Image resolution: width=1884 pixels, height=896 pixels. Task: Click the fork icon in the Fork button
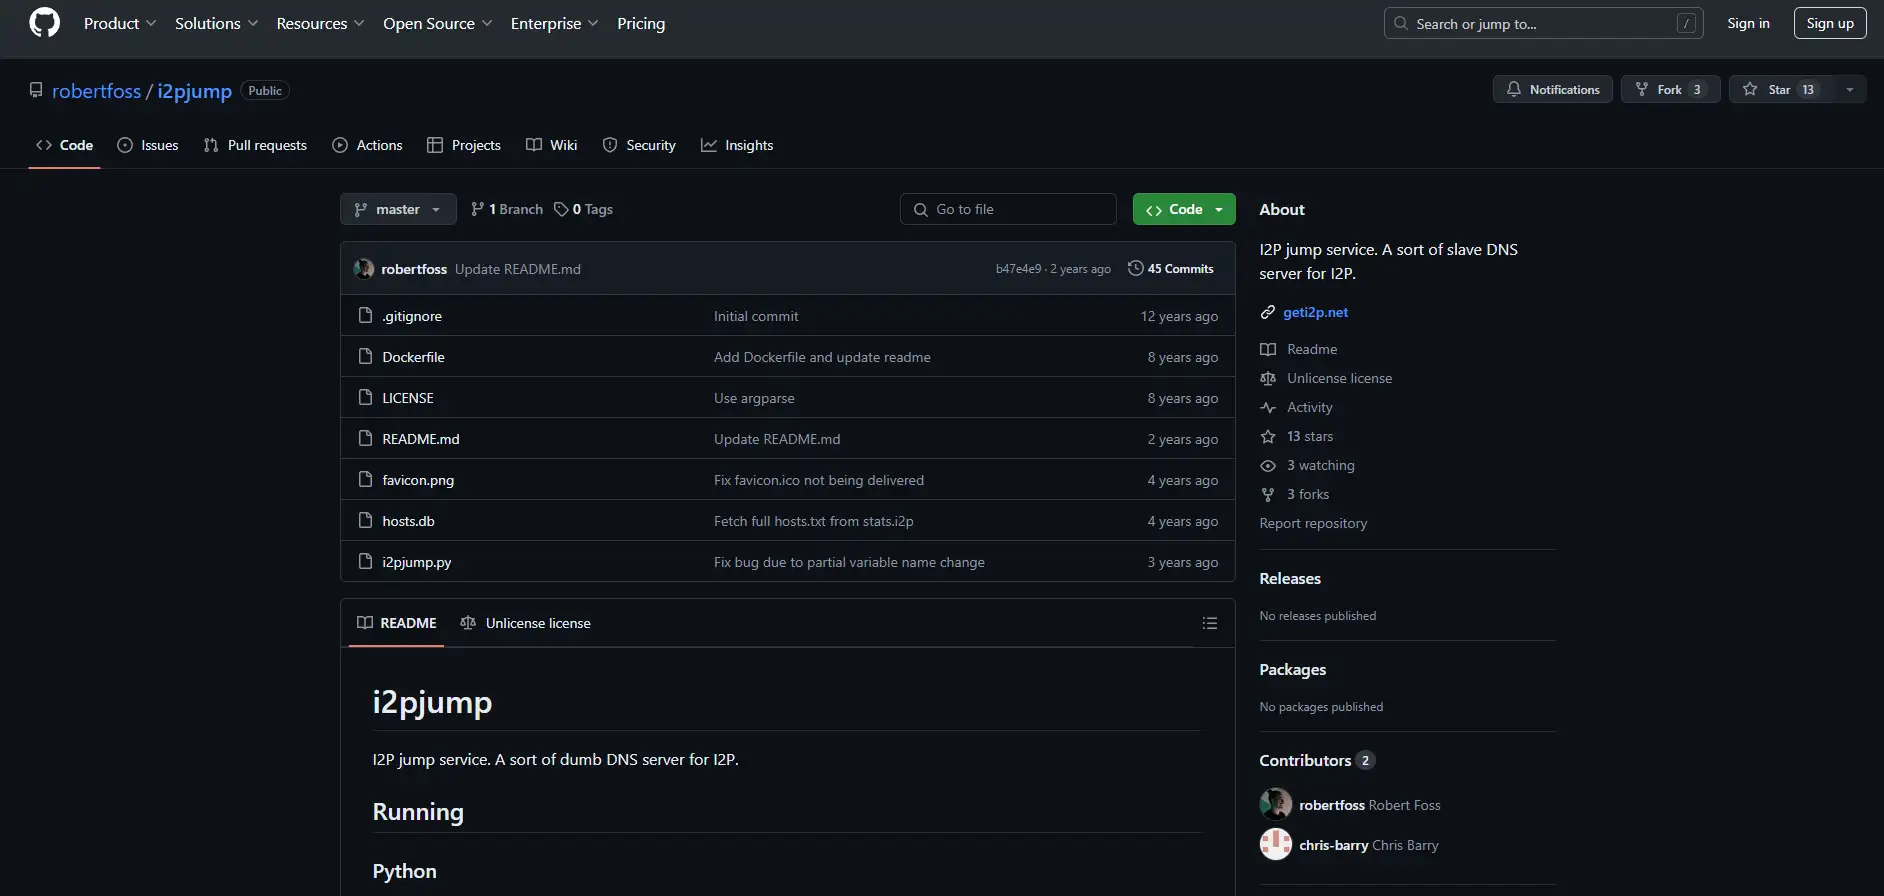tap(1642, 89)
